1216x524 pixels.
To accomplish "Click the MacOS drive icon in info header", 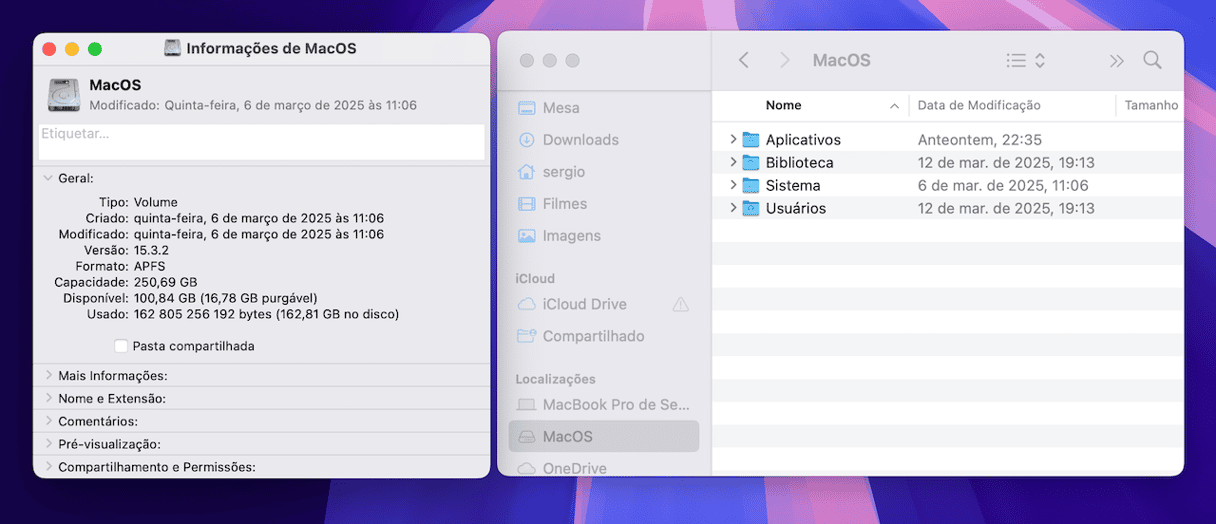I will click(63, 94).
